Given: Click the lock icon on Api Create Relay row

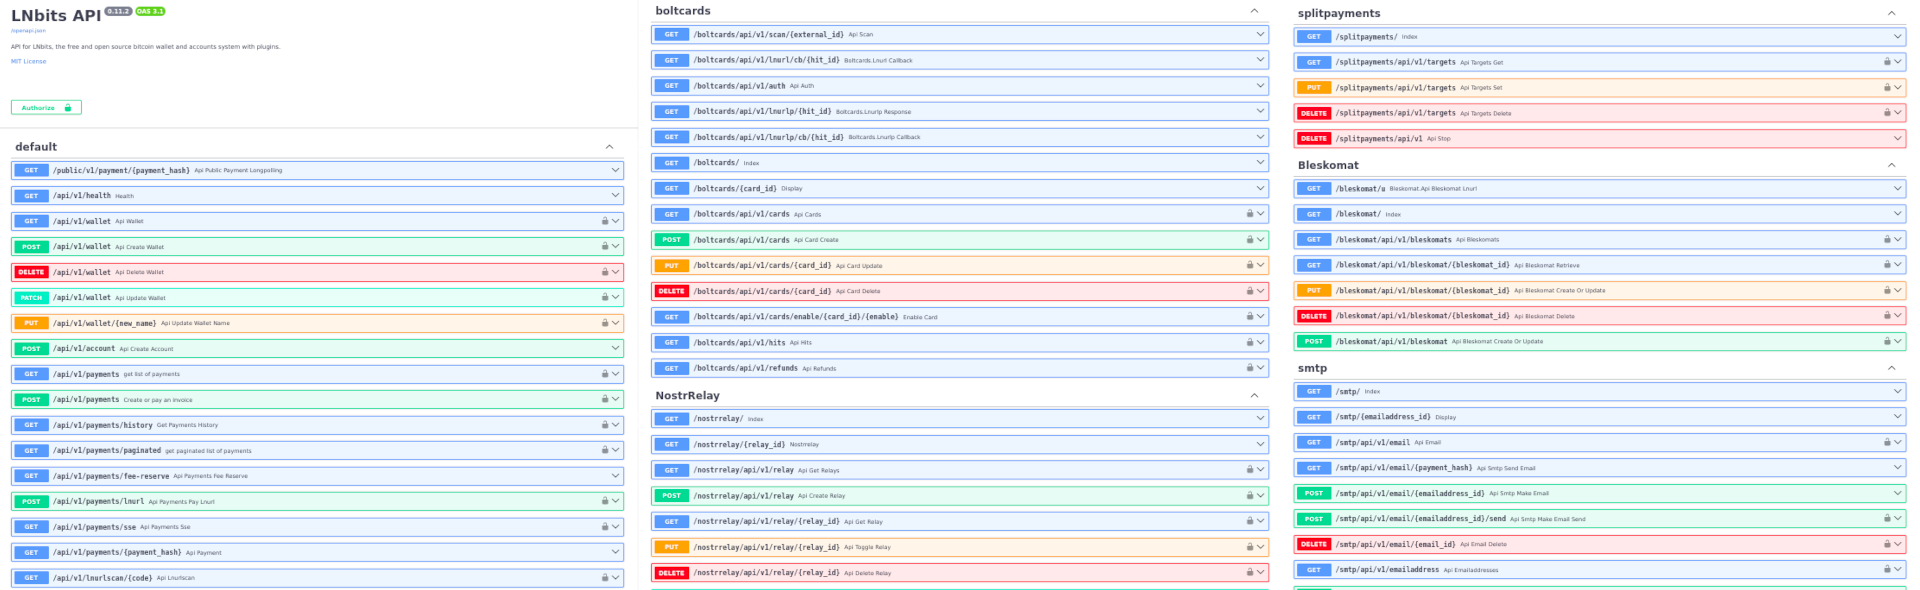Looking at the screenshot, I should (x=1250, y=496).
